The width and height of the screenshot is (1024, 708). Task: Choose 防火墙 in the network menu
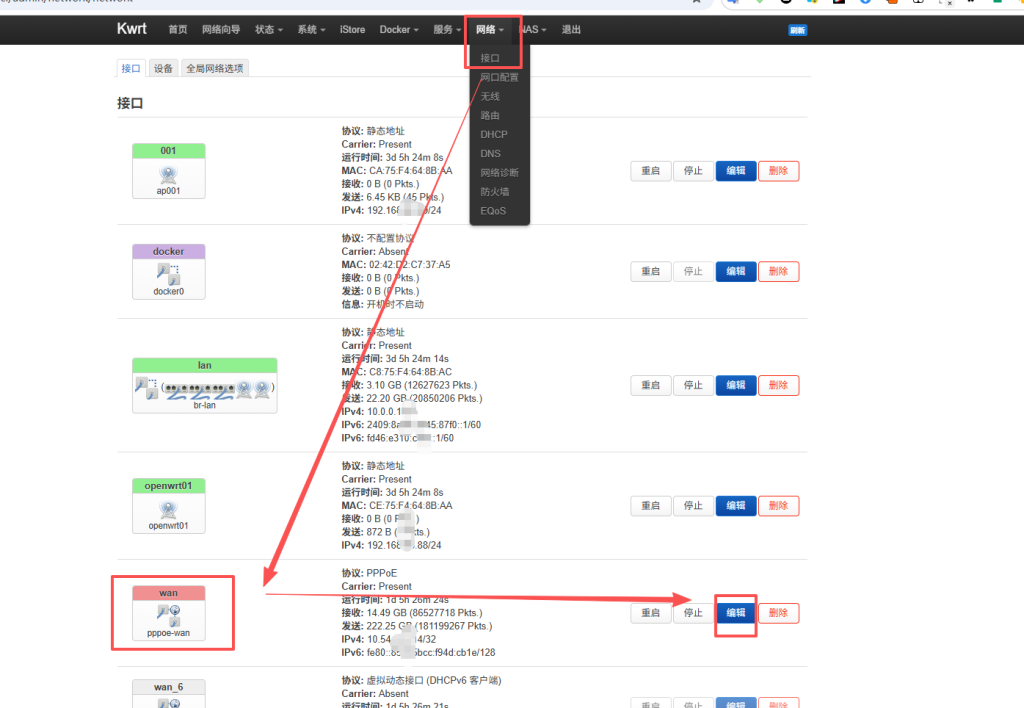pos(494,191)
